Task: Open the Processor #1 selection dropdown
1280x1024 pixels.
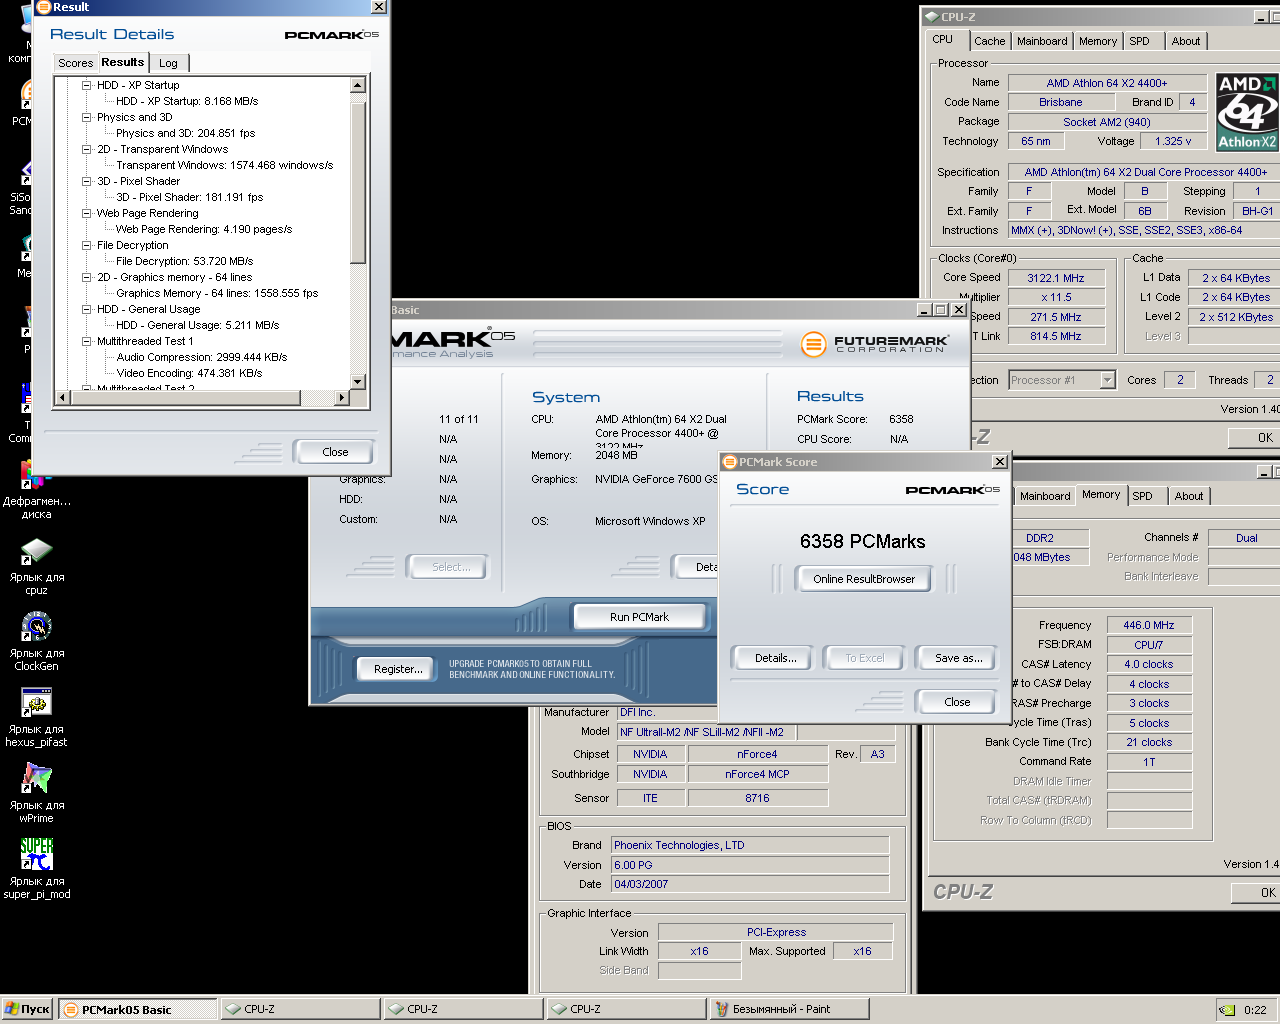Action: (x=1107, y=380)
